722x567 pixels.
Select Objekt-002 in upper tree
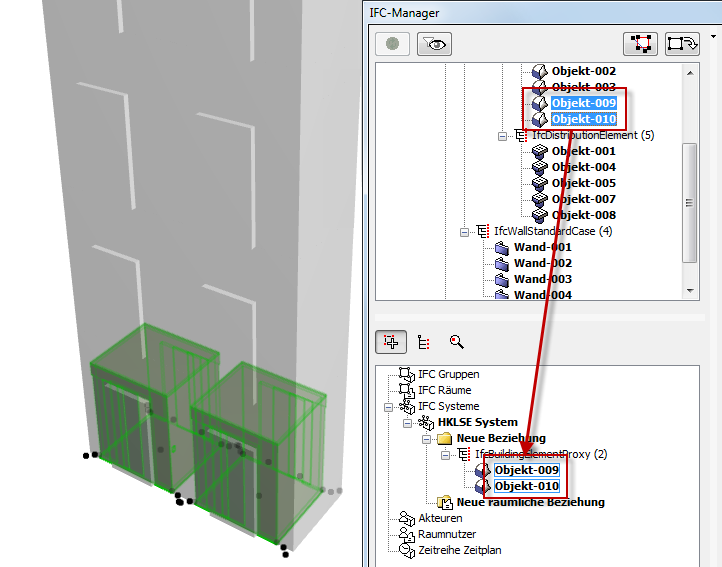click(583, 71)
